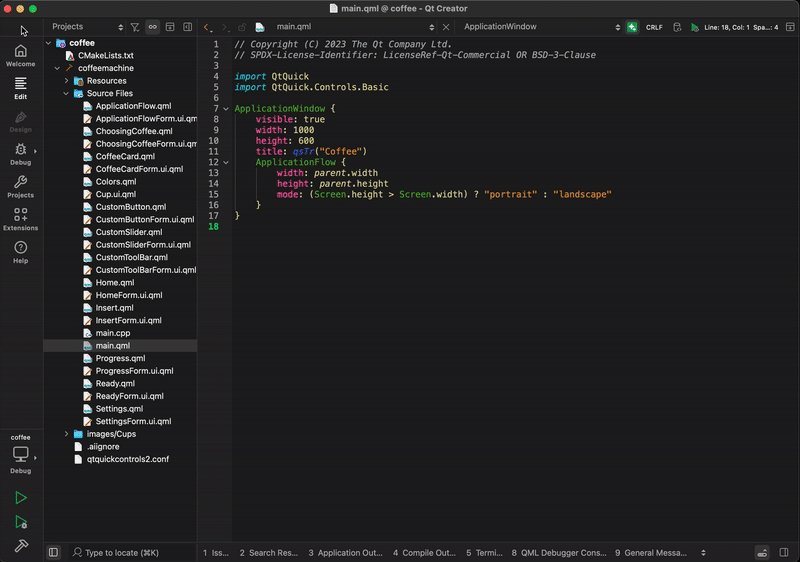Collapse the Source Files folder

tap(67, 93)
